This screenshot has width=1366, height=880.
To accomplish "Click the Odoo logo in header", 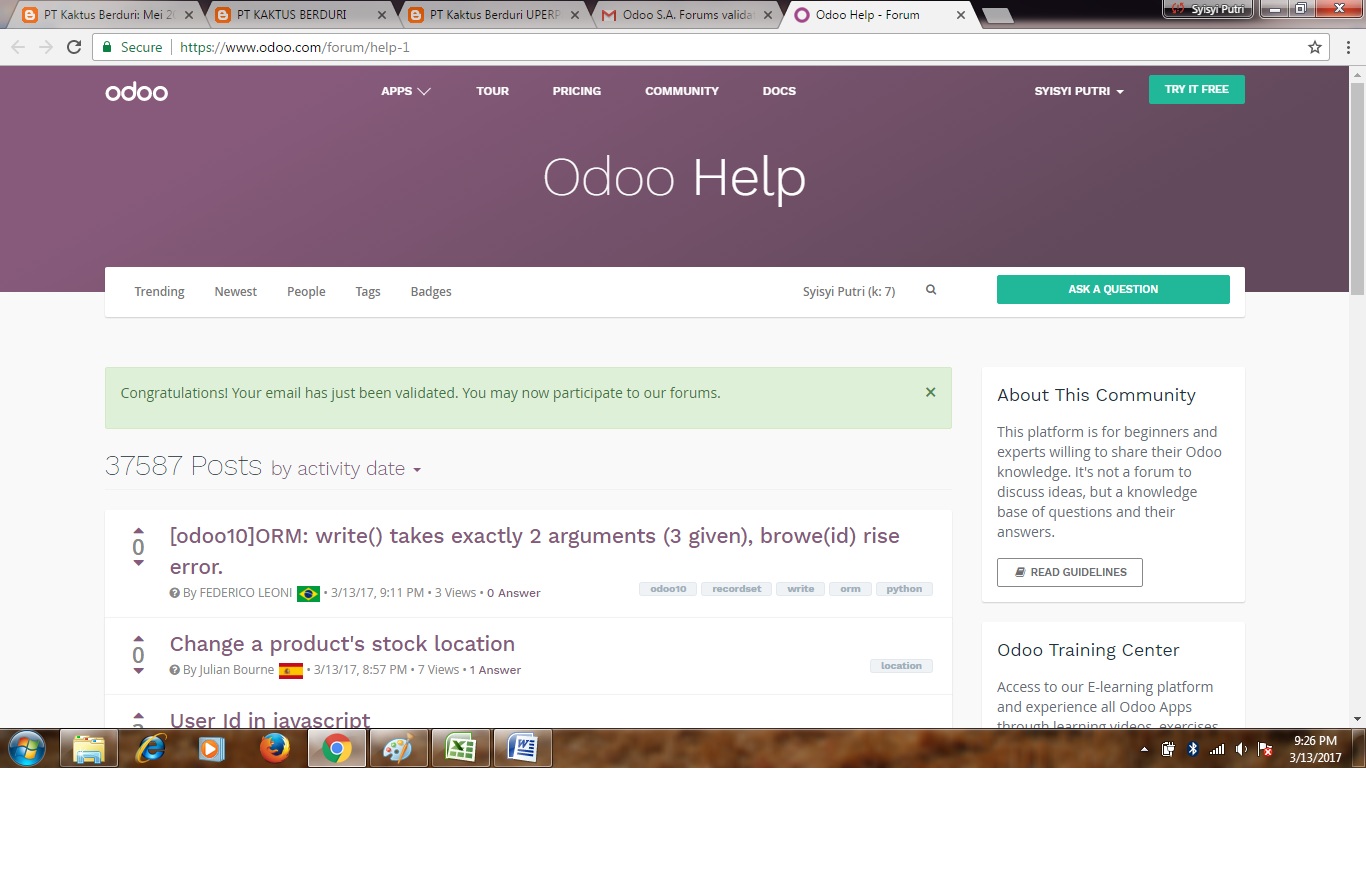I will click(136, 92).
